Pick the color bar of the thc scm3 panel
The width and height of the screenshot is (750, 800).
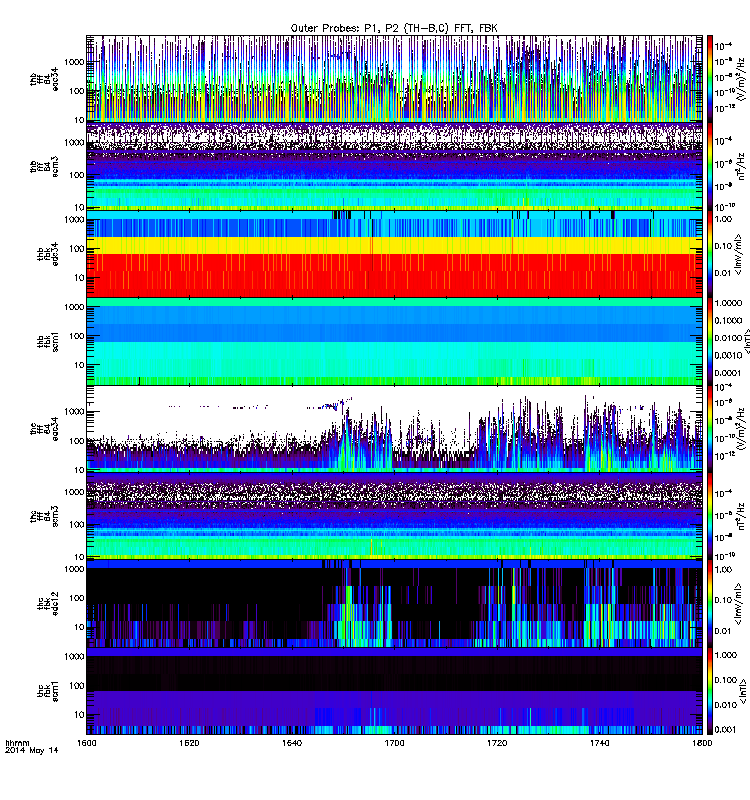[709, 516]
